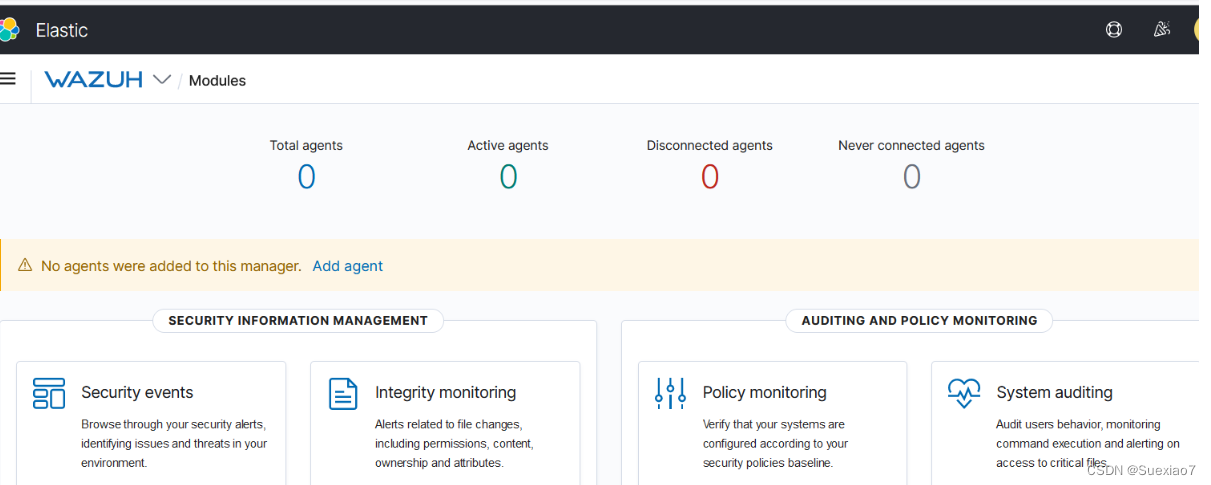Click the Security Information Management heading

coord(298,321)
